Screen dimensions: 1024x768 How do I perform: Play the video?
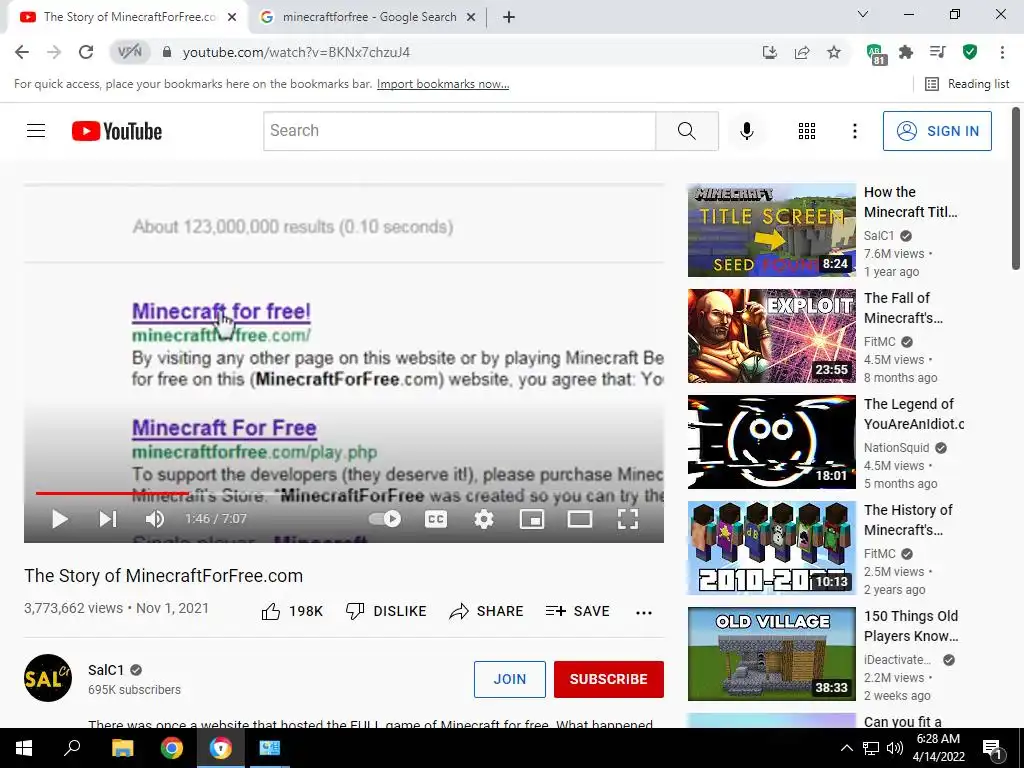click(59, 519)
